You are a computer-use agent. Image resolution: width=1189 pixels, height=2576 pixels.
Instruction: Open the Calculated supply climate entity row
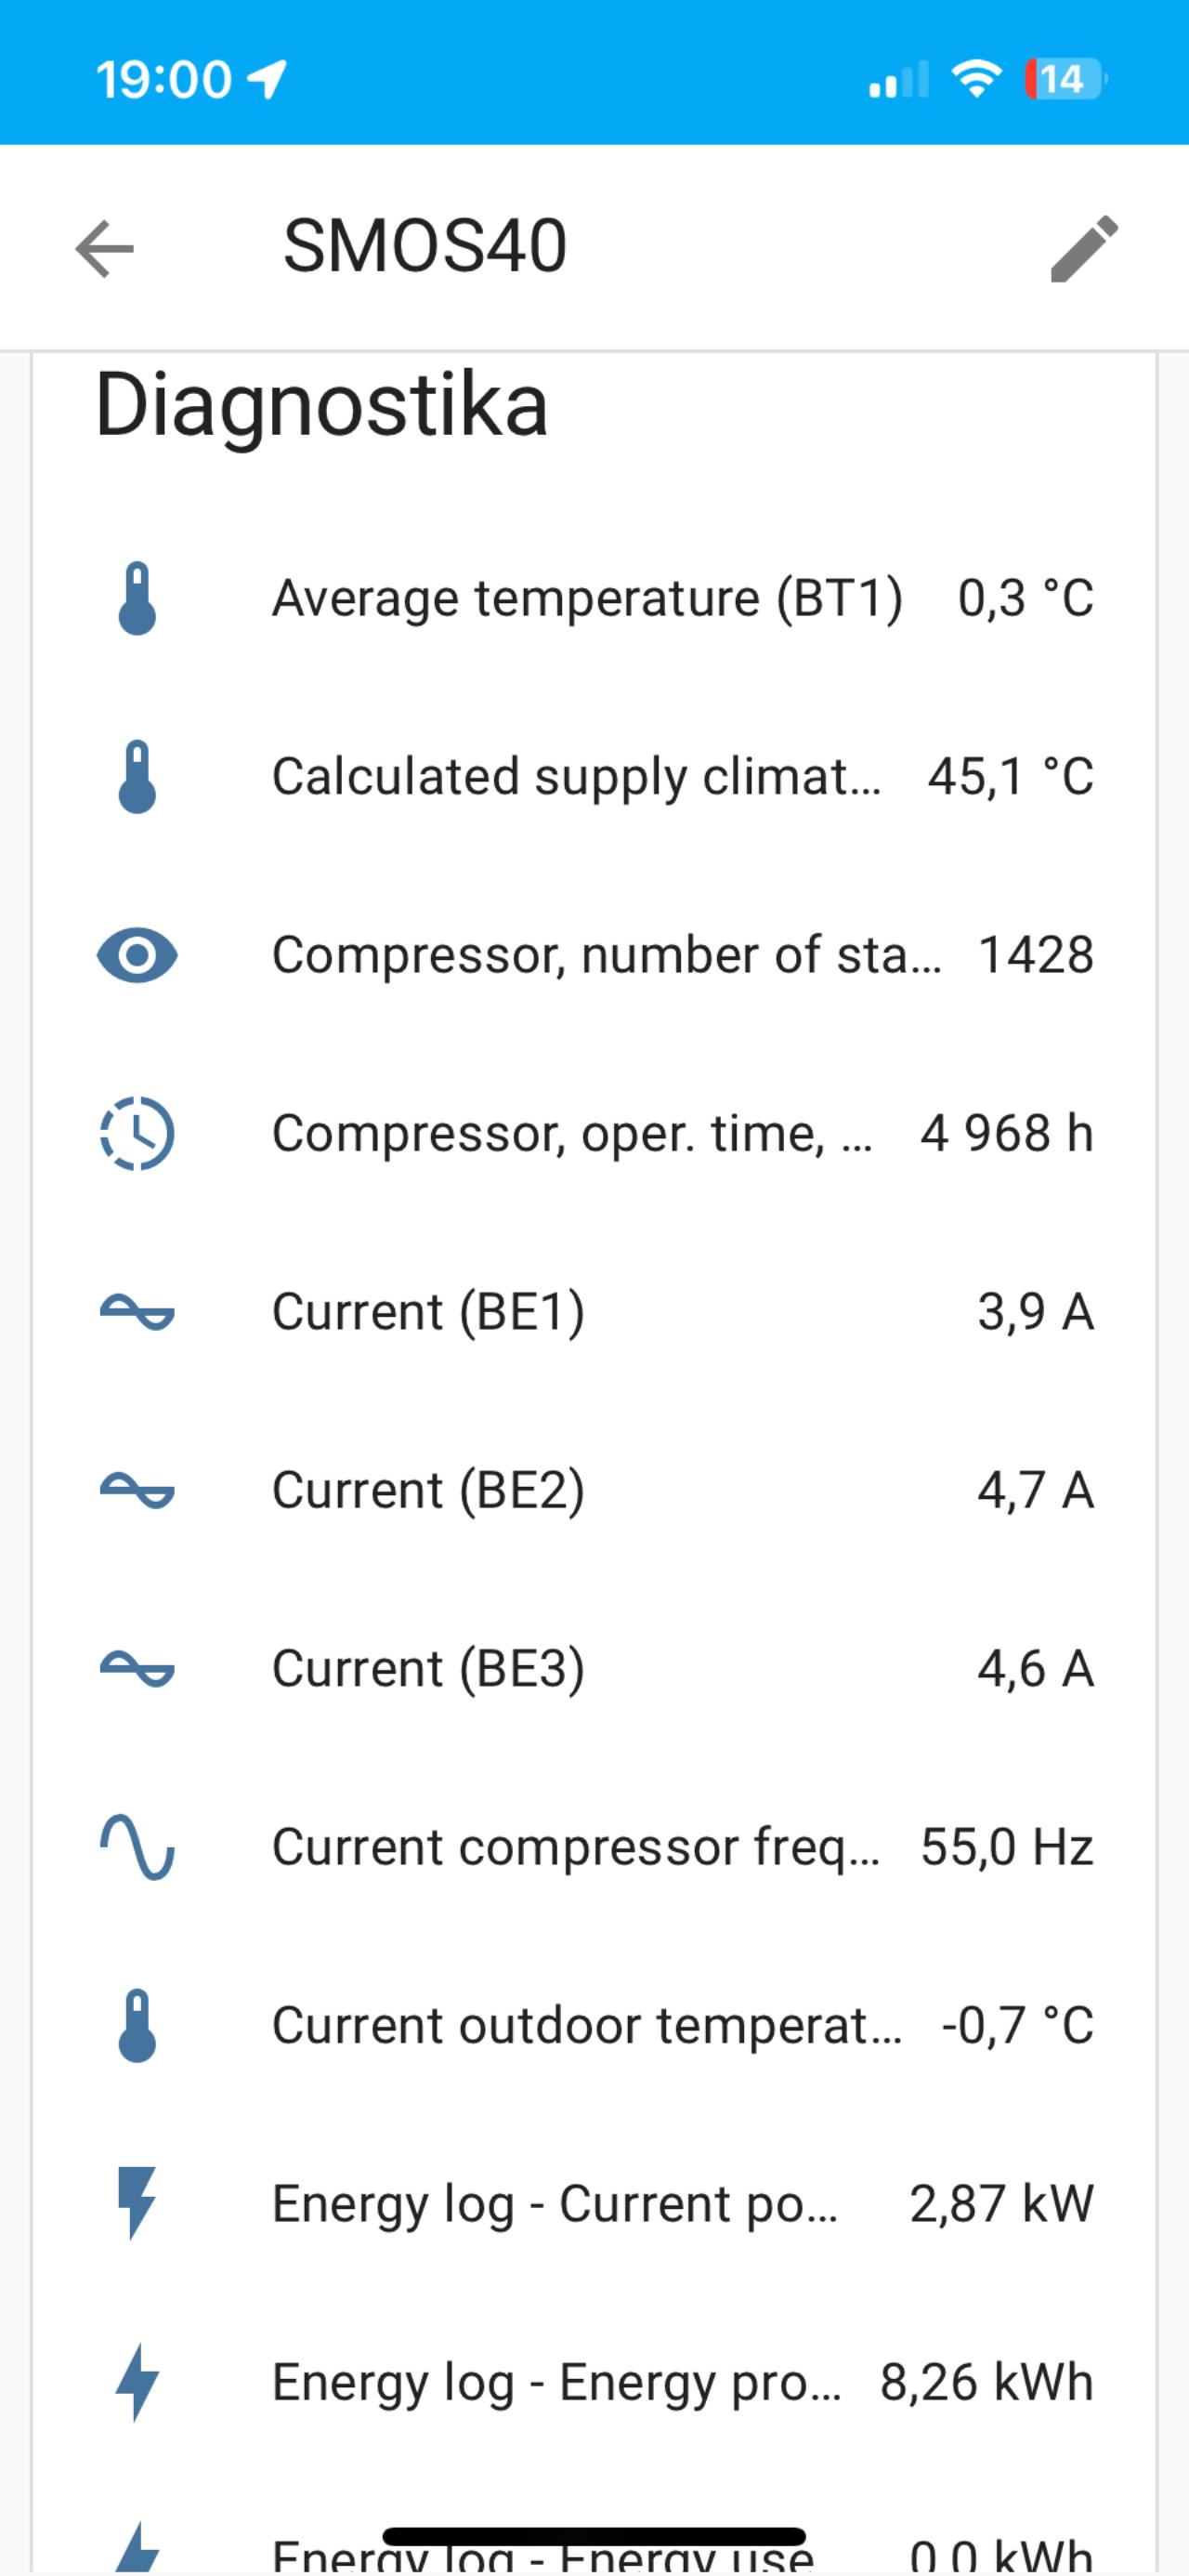pos(576,776)
